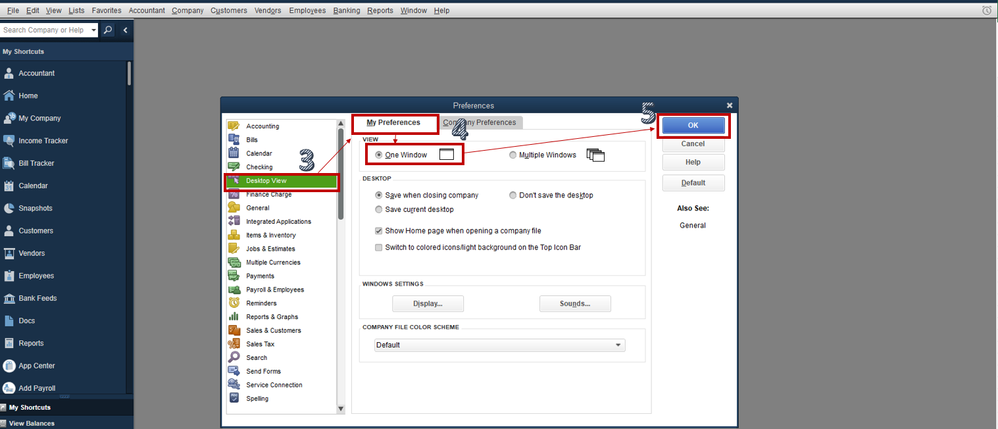
Task: Click the Default button
Action: pyautogui.click(x=693, y=183)
